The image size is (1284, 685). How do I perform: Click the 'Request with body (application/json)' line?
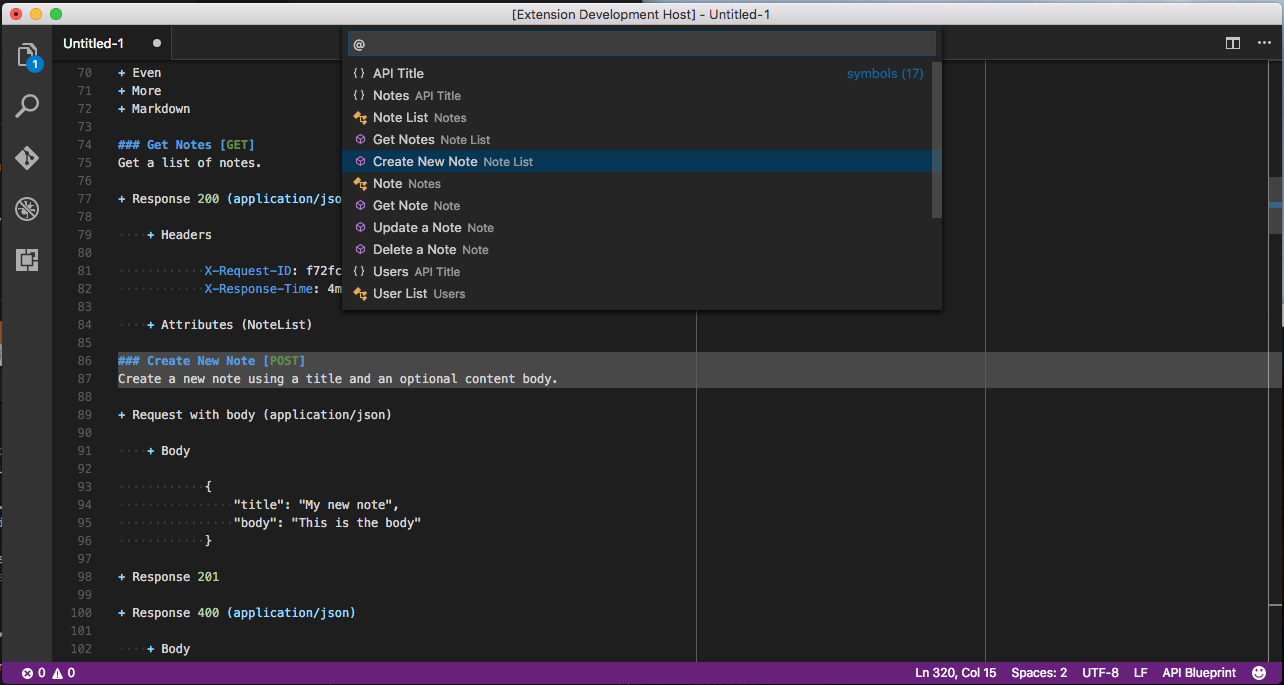click(x=255, y=415)
